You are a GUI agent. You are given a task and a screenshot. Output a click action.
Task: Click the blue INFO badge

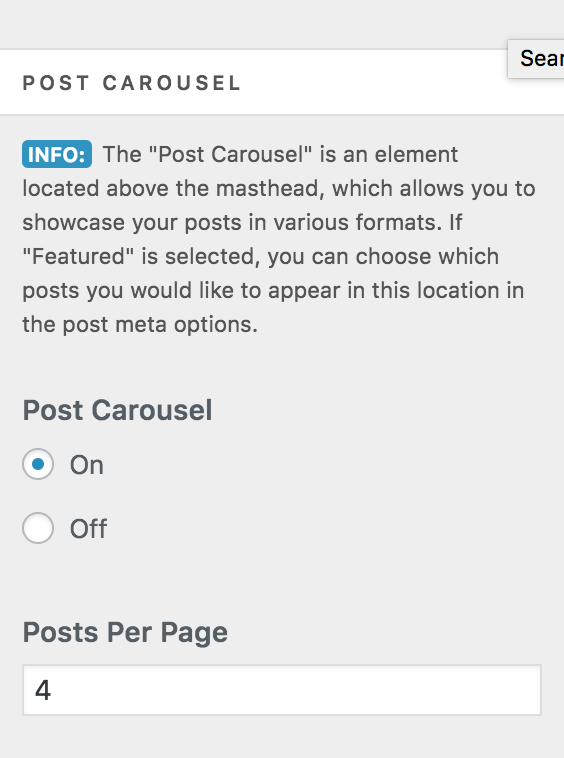[x=57, y=154]
